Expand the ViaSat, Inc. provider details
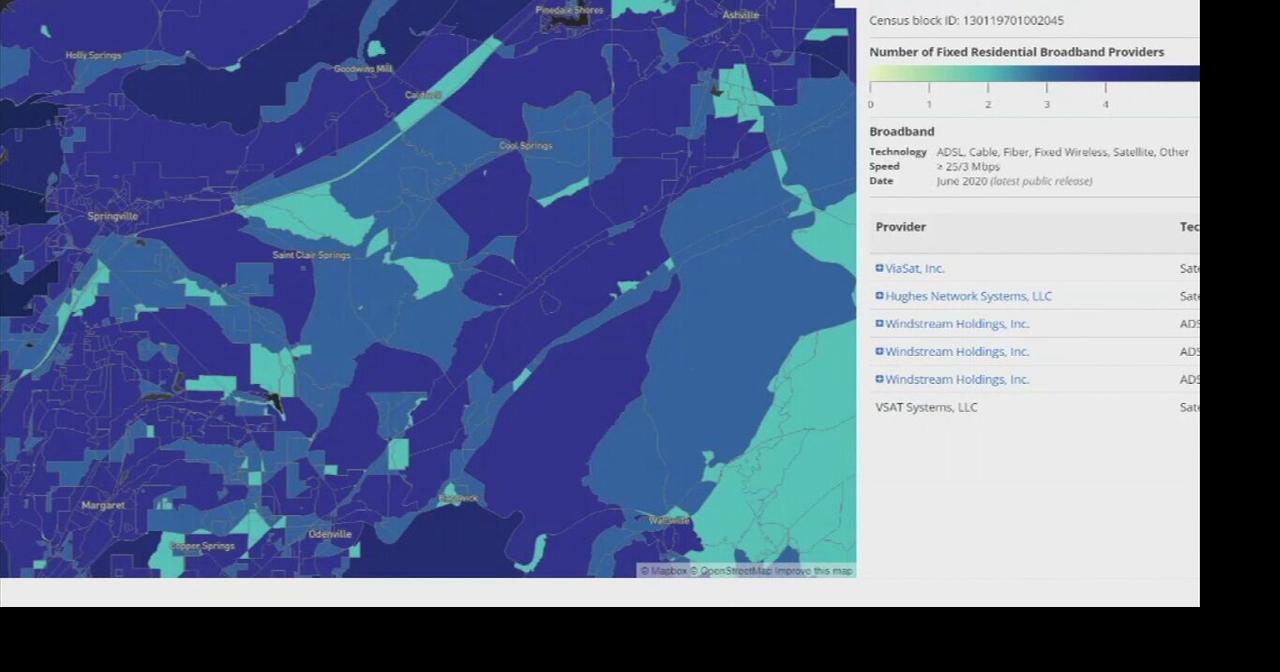 [x=879, y=268]
